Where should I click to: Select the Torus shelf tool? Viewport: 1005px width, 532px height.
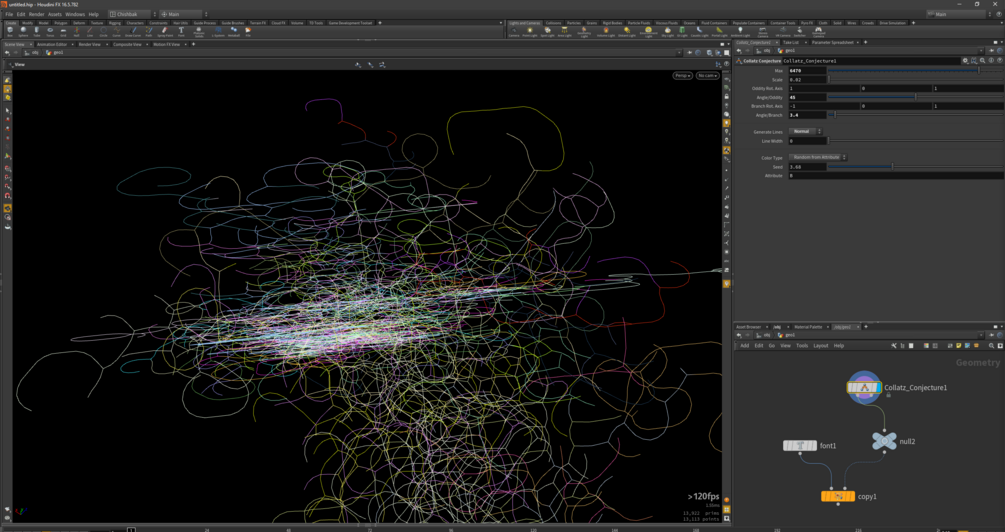coord(50,31)
